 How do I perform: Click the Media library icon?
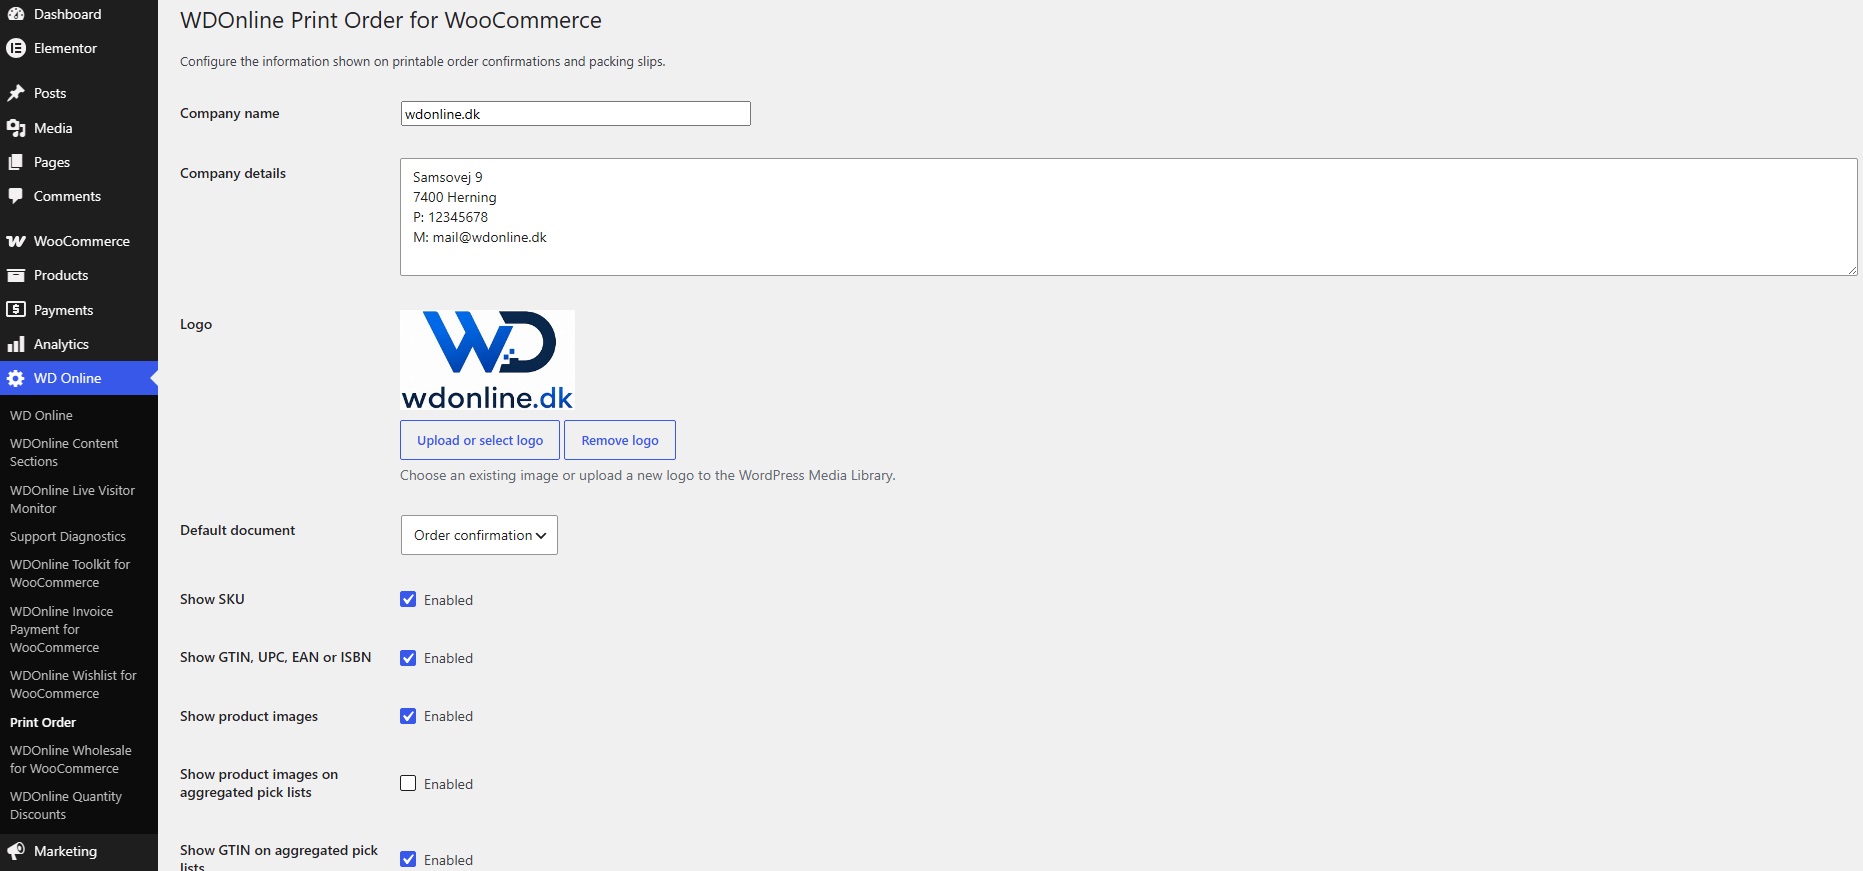coord(16,128)
